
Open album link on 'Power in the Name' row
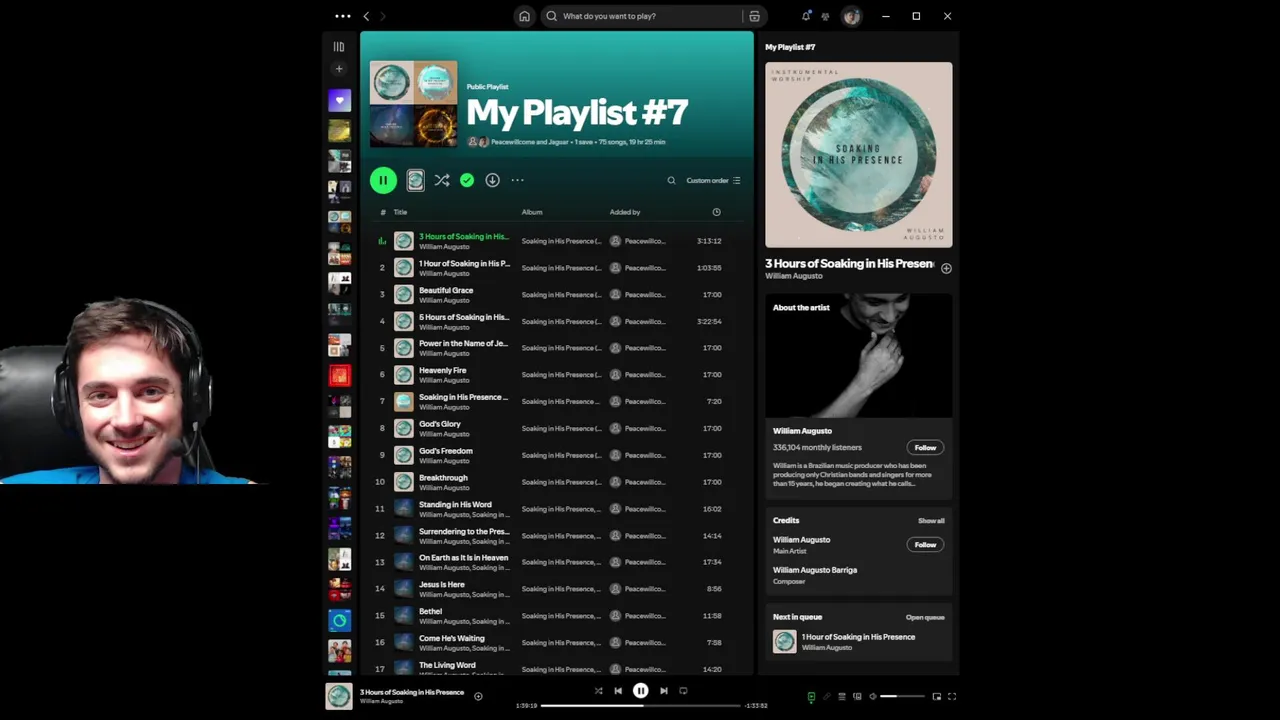pyautogui.click(x=561, y=348)
